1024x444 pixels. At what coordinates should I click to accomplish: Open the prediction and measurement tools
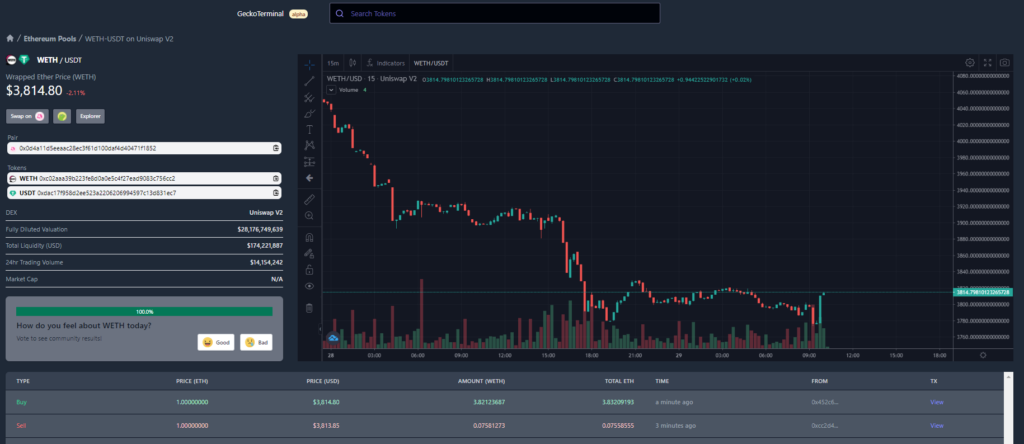[x=310, y=161]
